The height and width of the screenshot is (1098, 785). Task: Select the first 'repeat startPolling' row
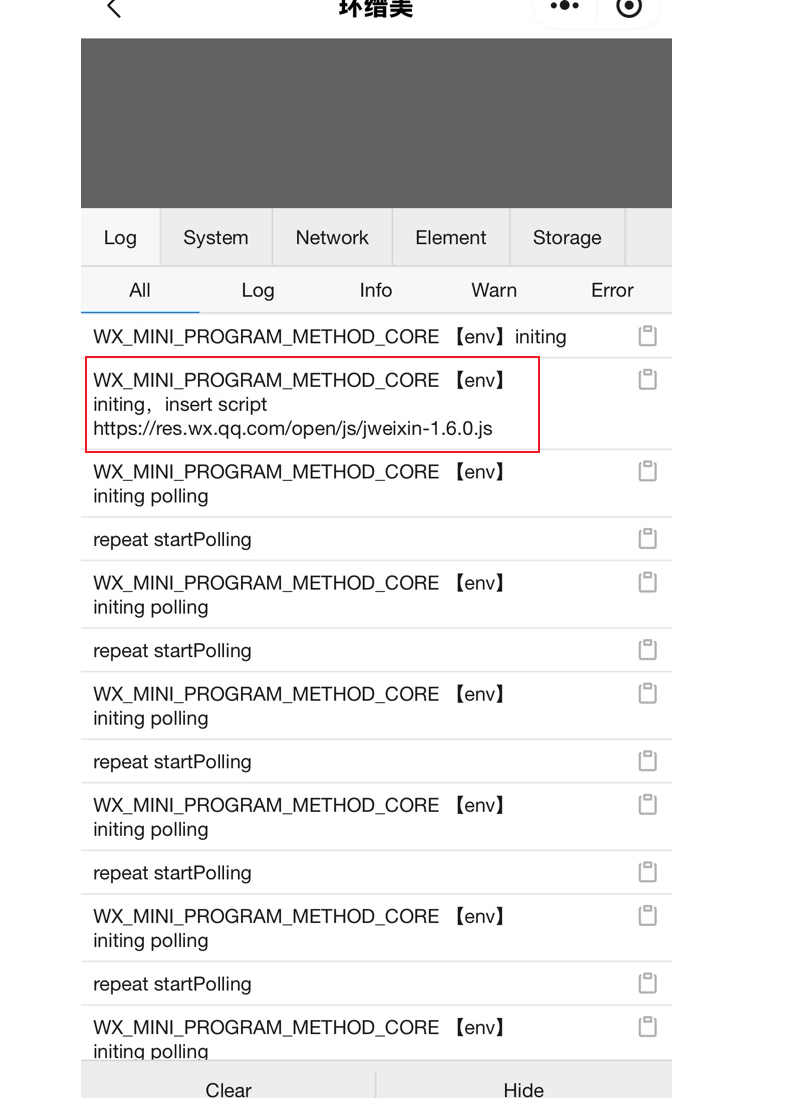coord(376,539)
